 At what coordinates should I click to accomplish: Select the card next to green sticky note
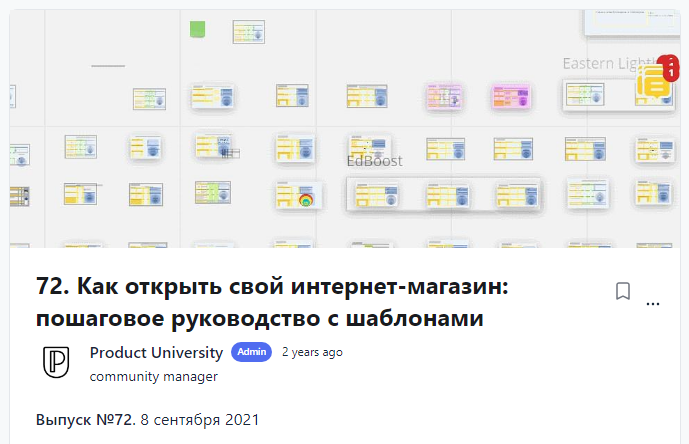click(249, 33)
